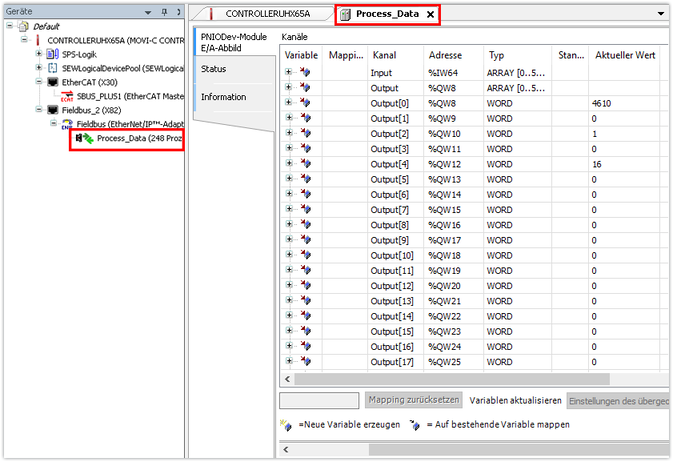Expand the Input channel row
The height and width of the screenshot is (462, 673).
click(289, 73)
